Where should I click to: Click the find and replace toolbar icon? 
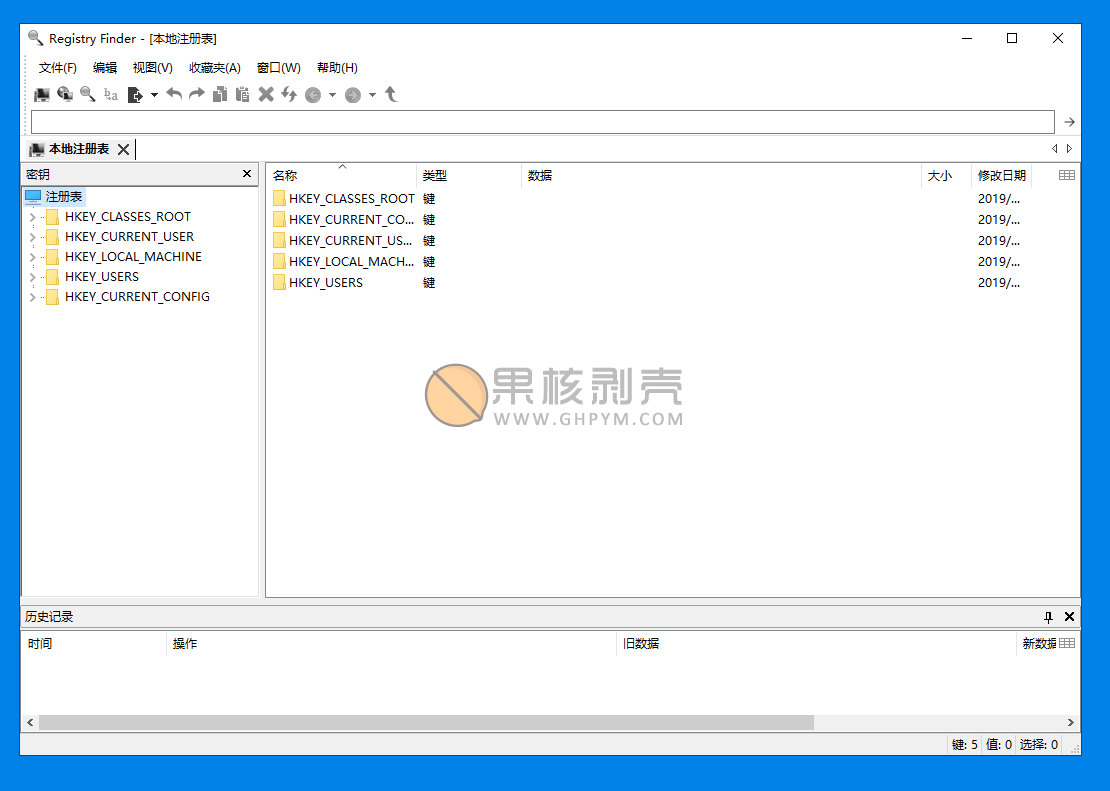point(111,94)
